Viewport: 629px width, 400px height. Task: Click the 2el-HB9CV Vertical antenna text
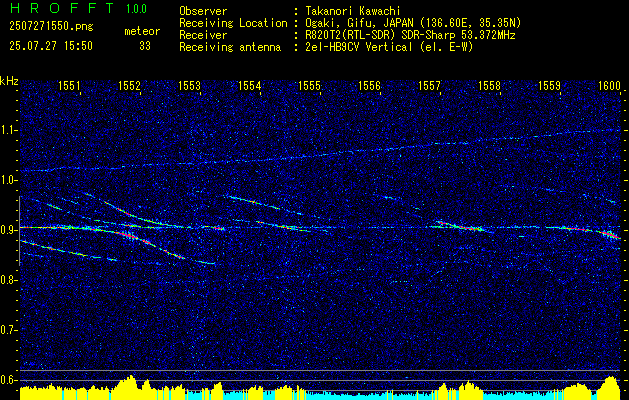[389, 47]
